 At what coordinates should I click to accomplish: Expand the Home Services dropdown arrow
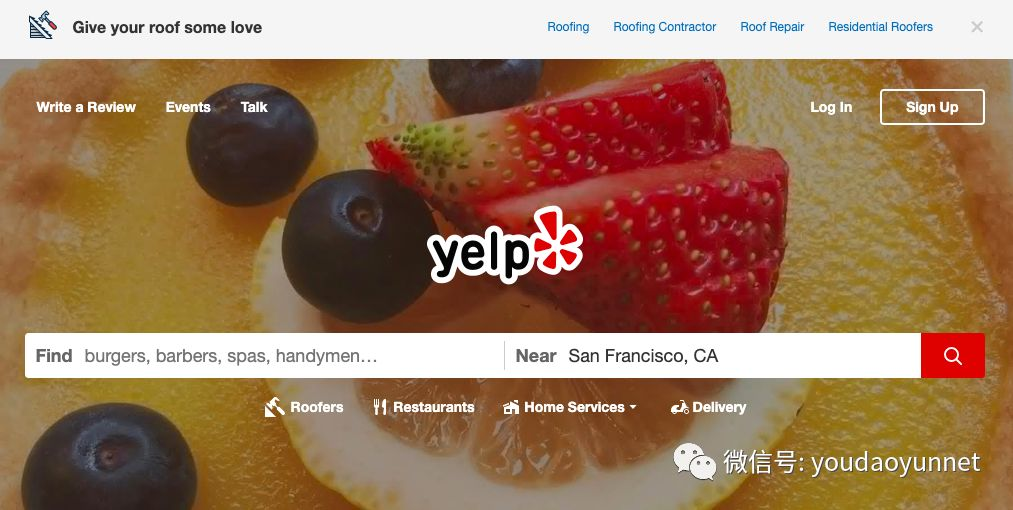pos(633,407)
